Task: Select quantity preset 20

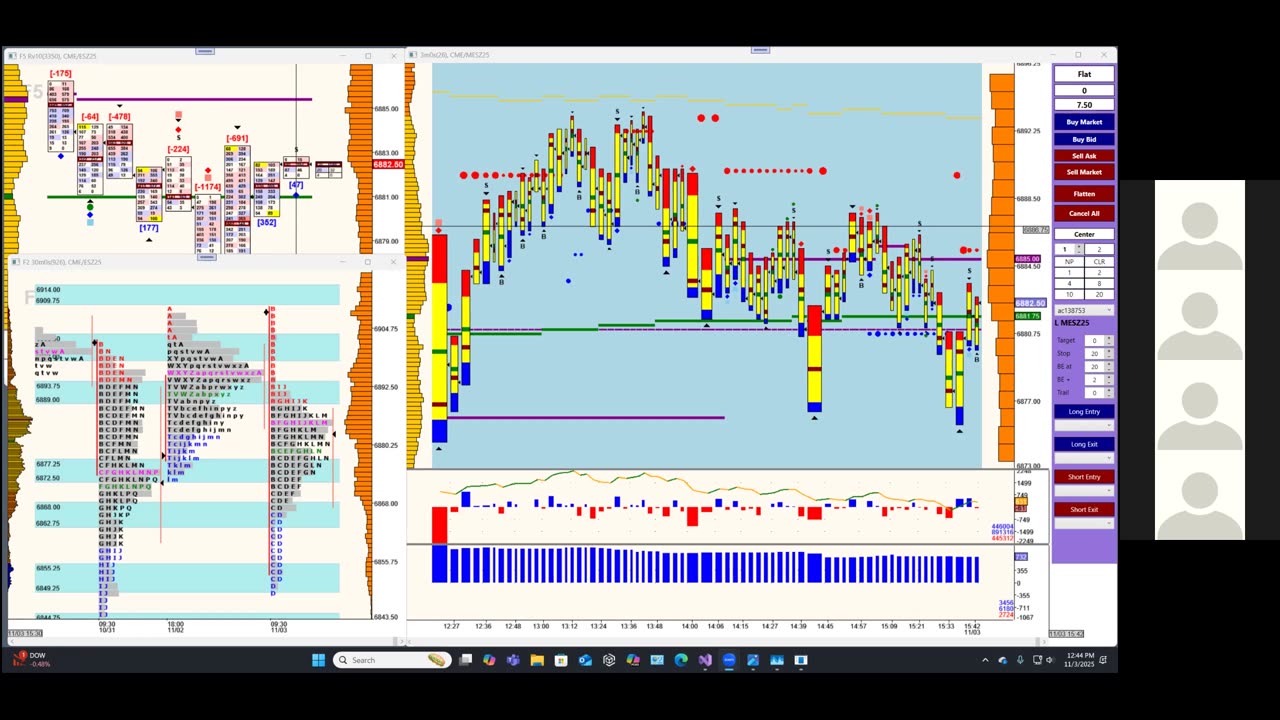Action: pyautogui.click(x=1099, y=294)
